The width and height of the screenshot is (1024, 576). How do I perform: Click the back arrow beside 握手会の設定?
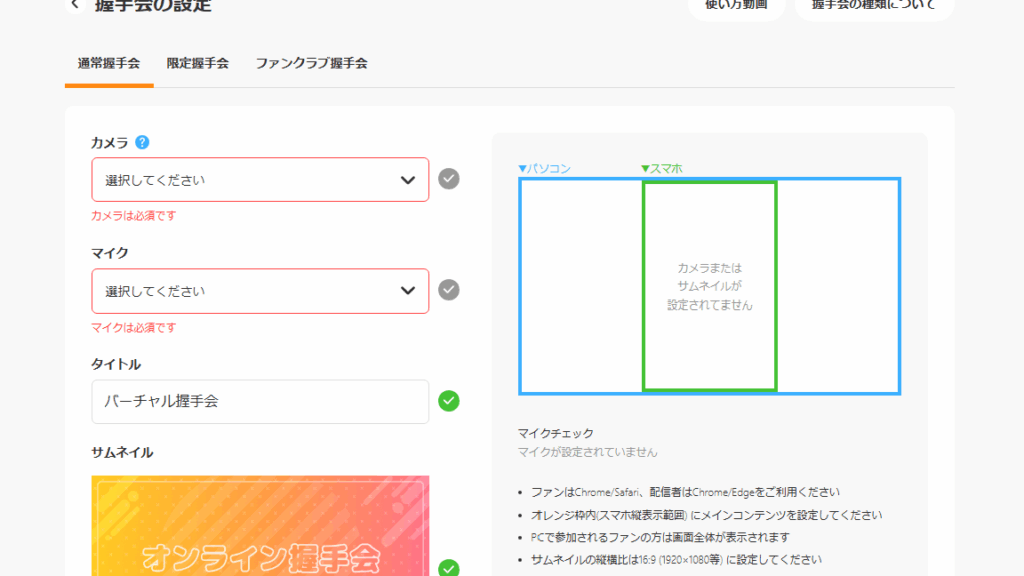pyautogui.click(x=75, y=5)
